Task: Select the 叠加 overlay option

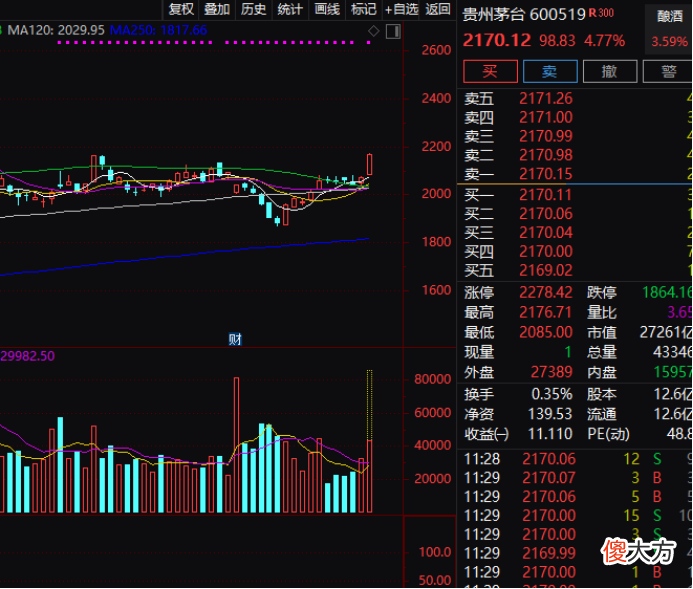Action: pyautogui.click(x=217, y=9)
